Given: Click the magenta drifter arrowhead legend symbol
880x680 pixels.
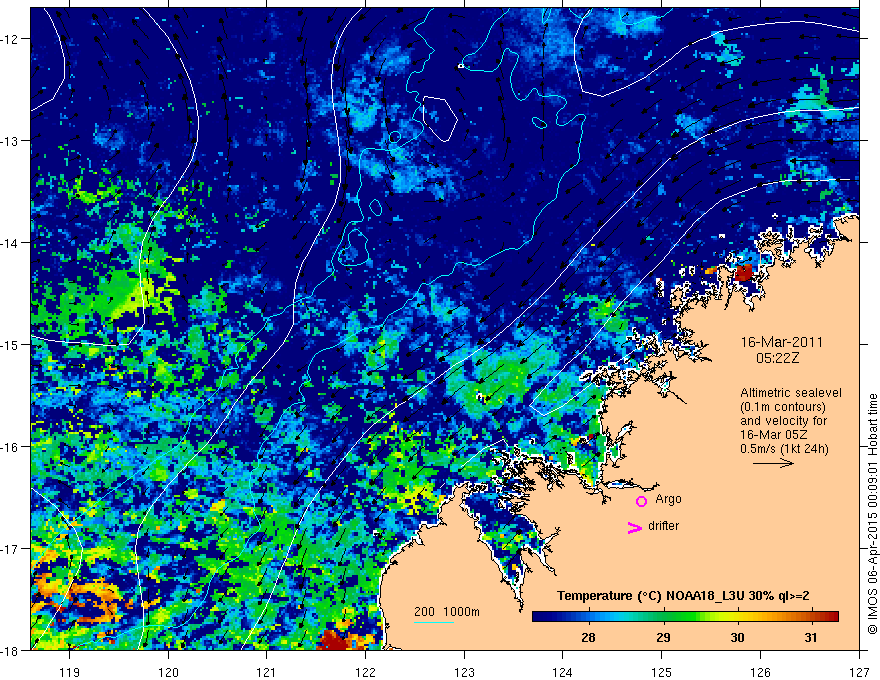Looking at the screenshot, I should coord(635,527).
